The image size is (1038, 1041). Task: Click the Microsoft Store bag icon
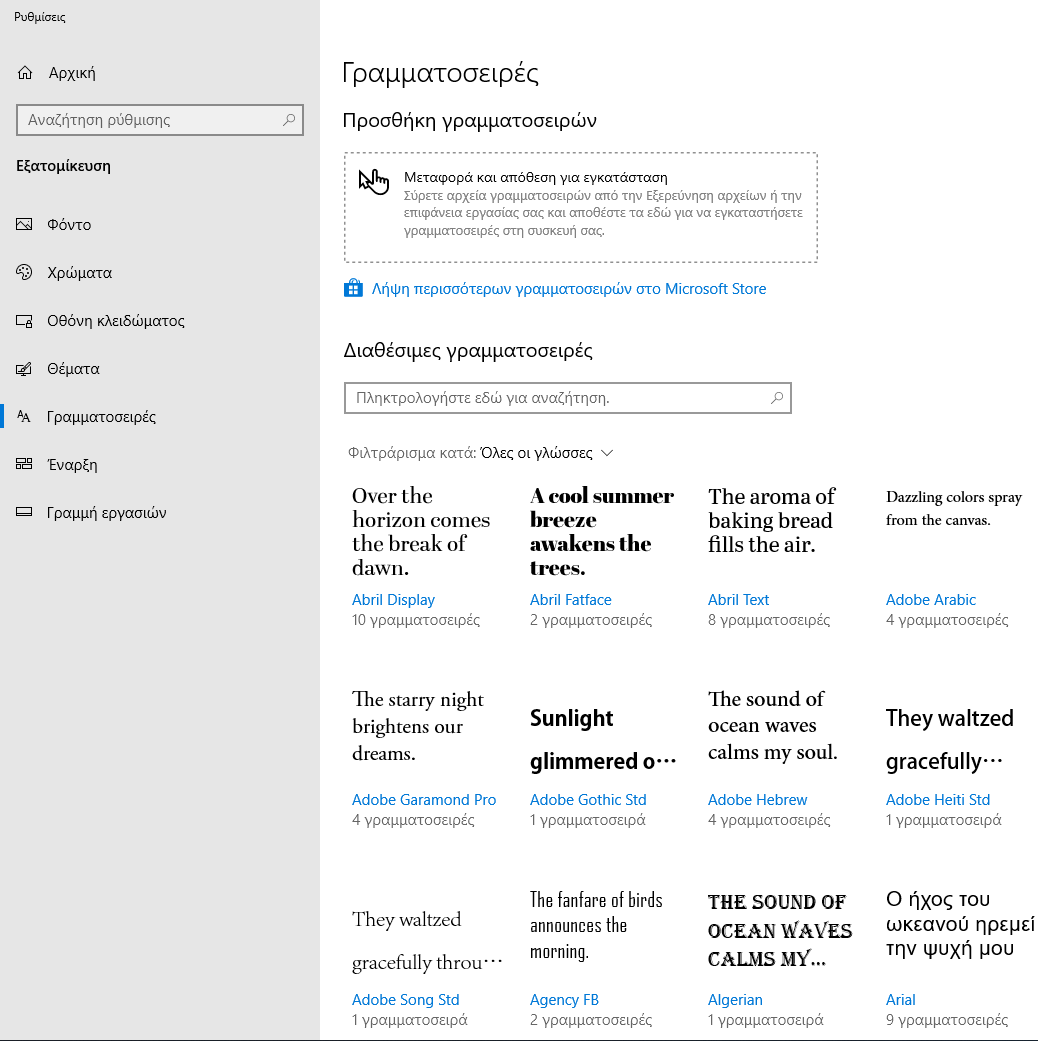pos(353,289)
